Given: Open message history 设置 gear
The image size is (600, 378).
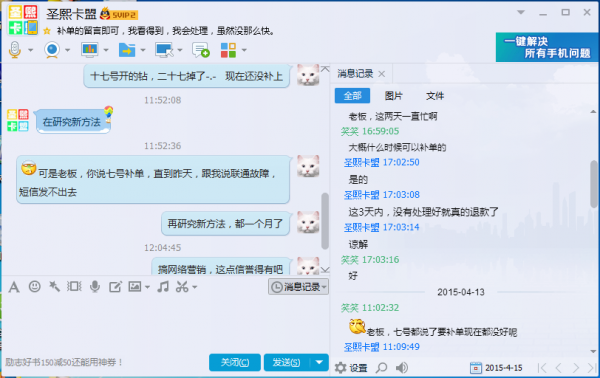Looking at the screenshot, I should pos(351,368).
